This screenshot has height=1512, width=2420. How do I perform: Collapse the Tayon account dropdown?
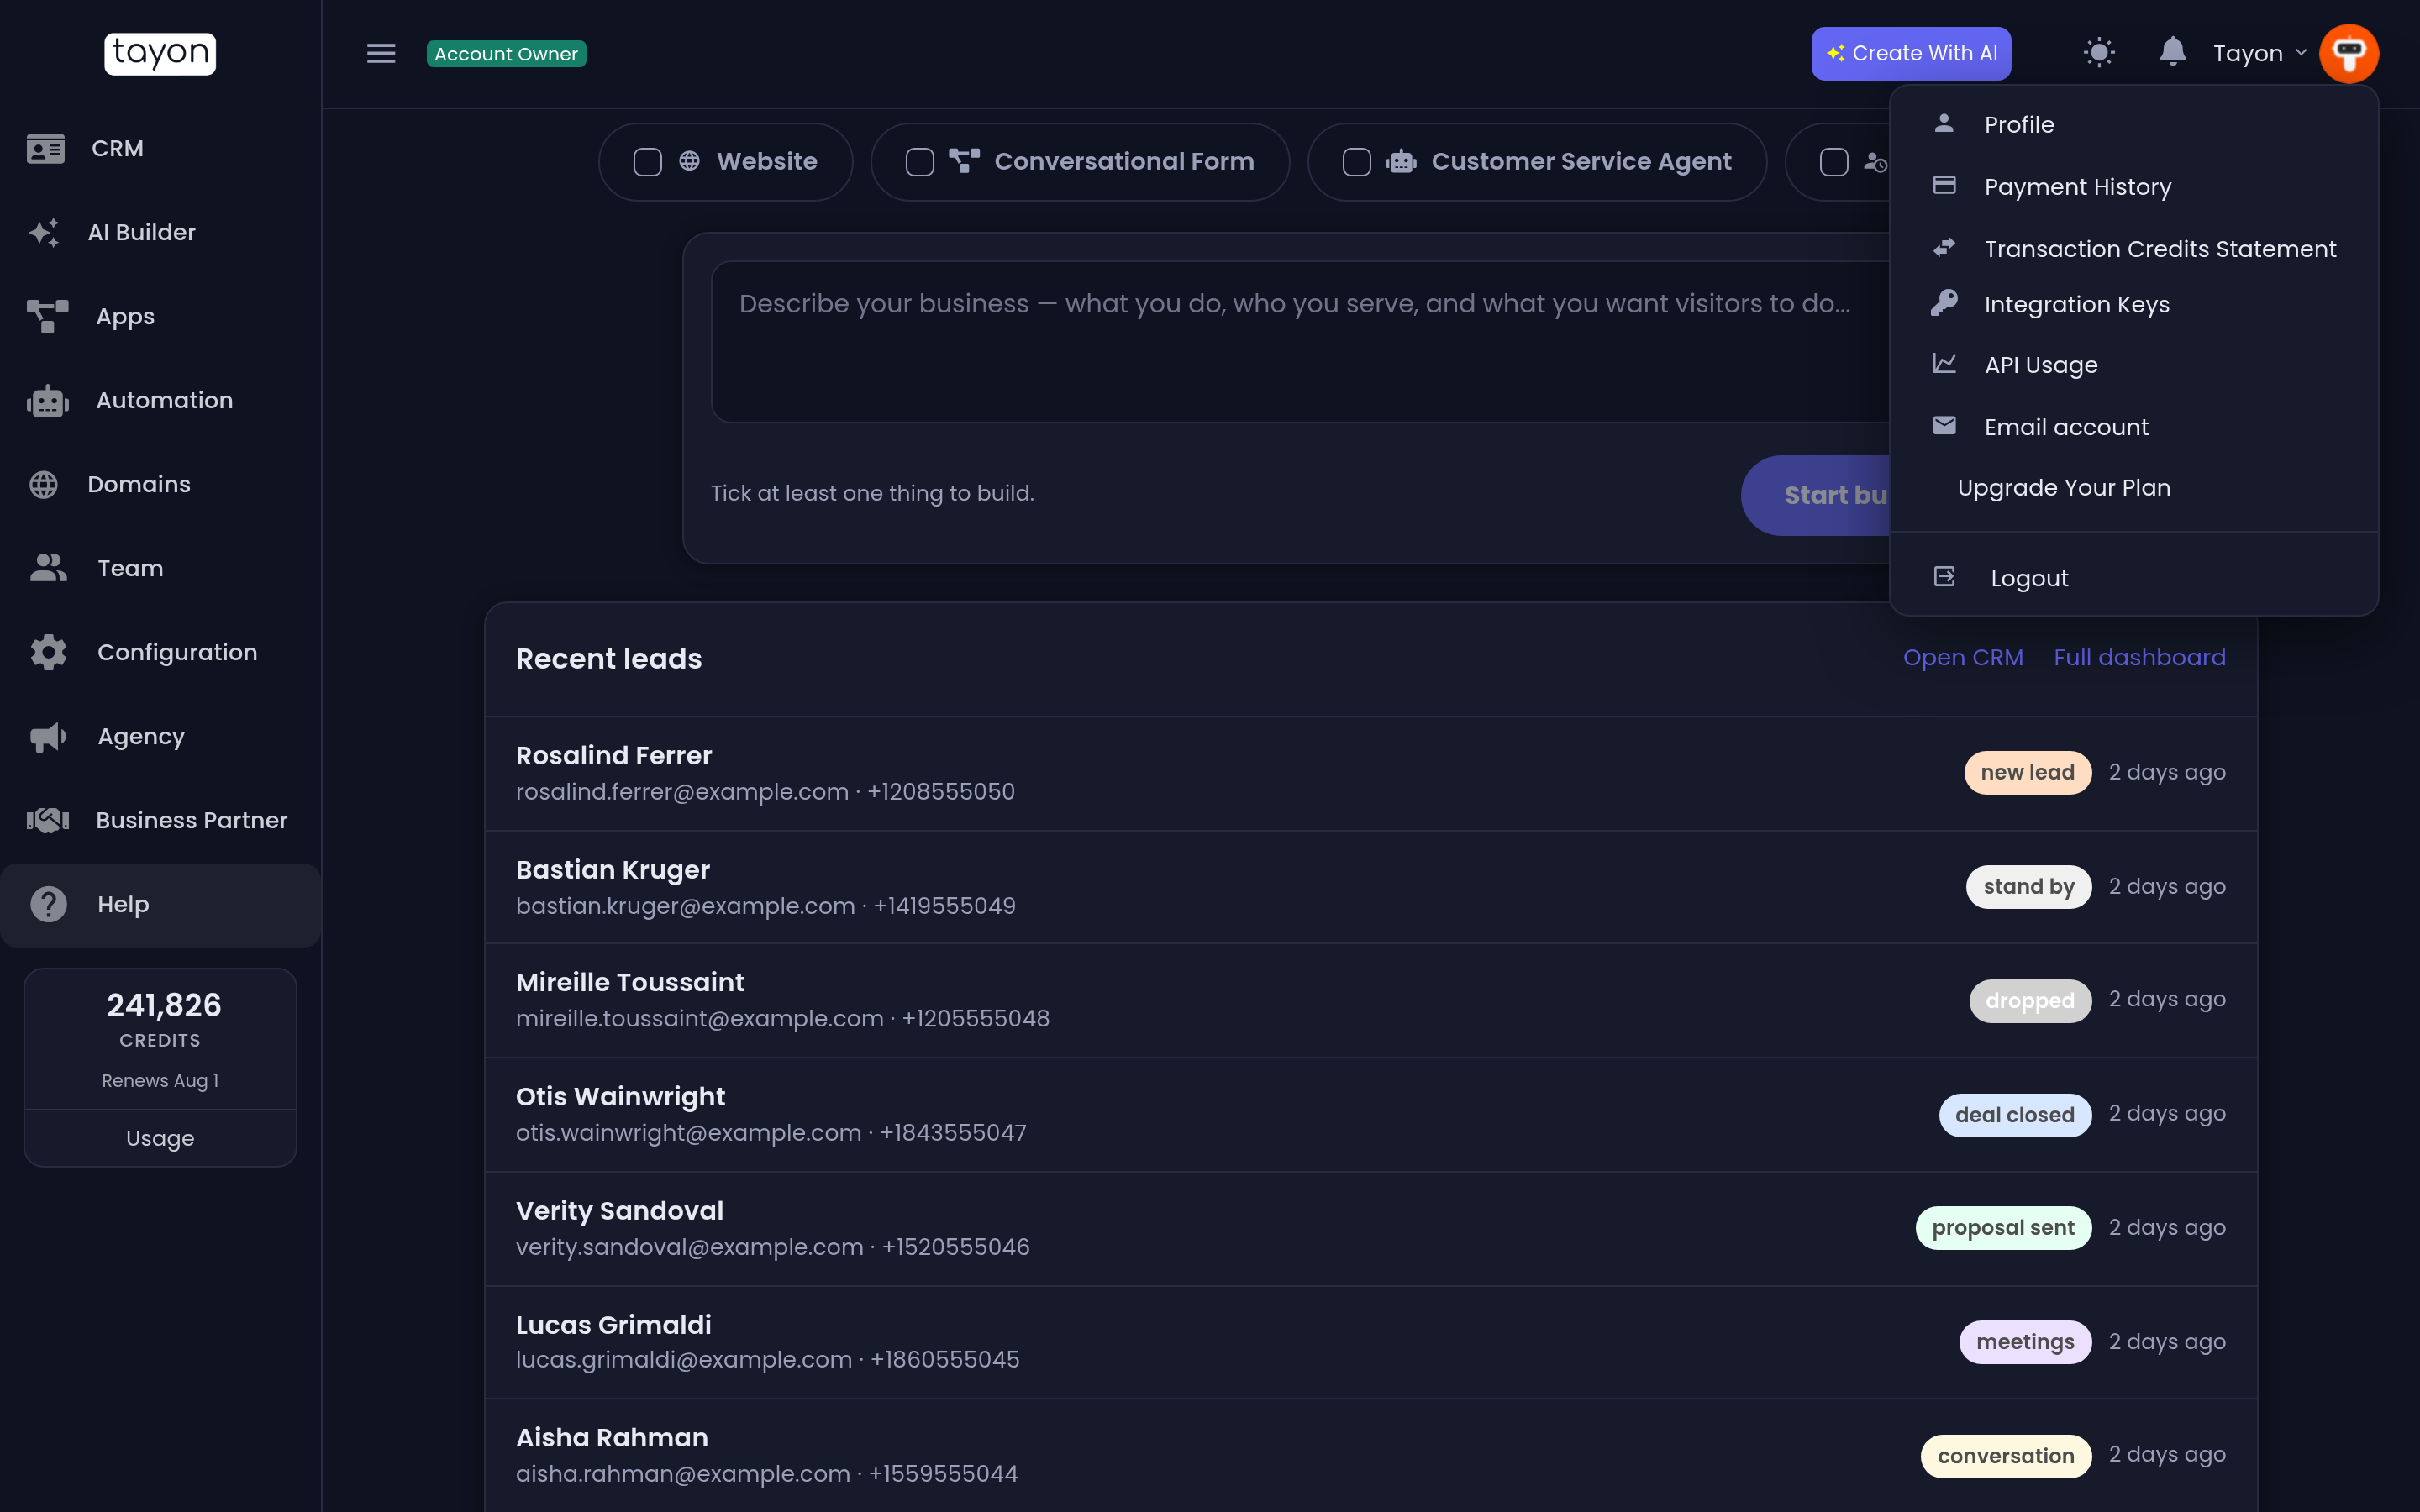click(2259, 53)
